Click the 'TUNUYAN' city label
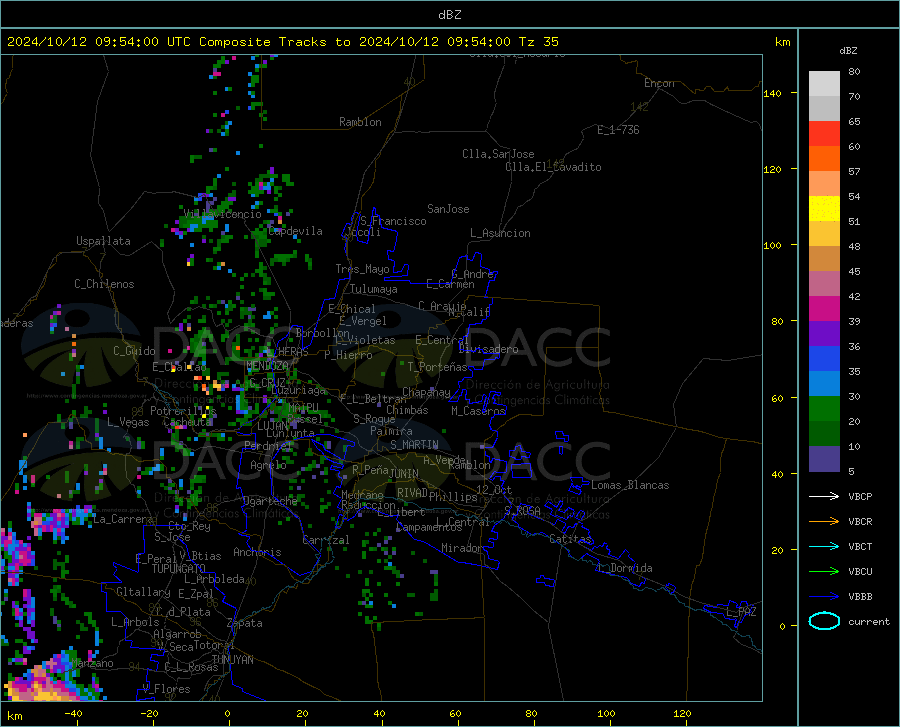This screenshot has height=727, width=900. click(x=232, y=659)
